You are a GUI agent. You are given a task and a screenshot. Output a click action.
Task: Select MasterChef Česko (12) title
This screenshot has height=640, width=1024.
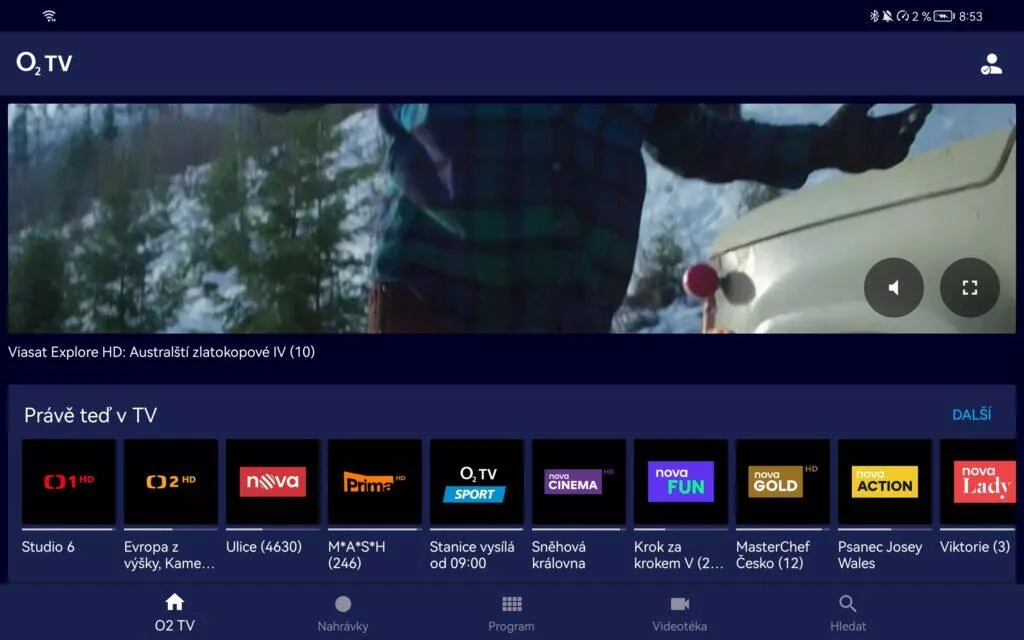point(773,555)
